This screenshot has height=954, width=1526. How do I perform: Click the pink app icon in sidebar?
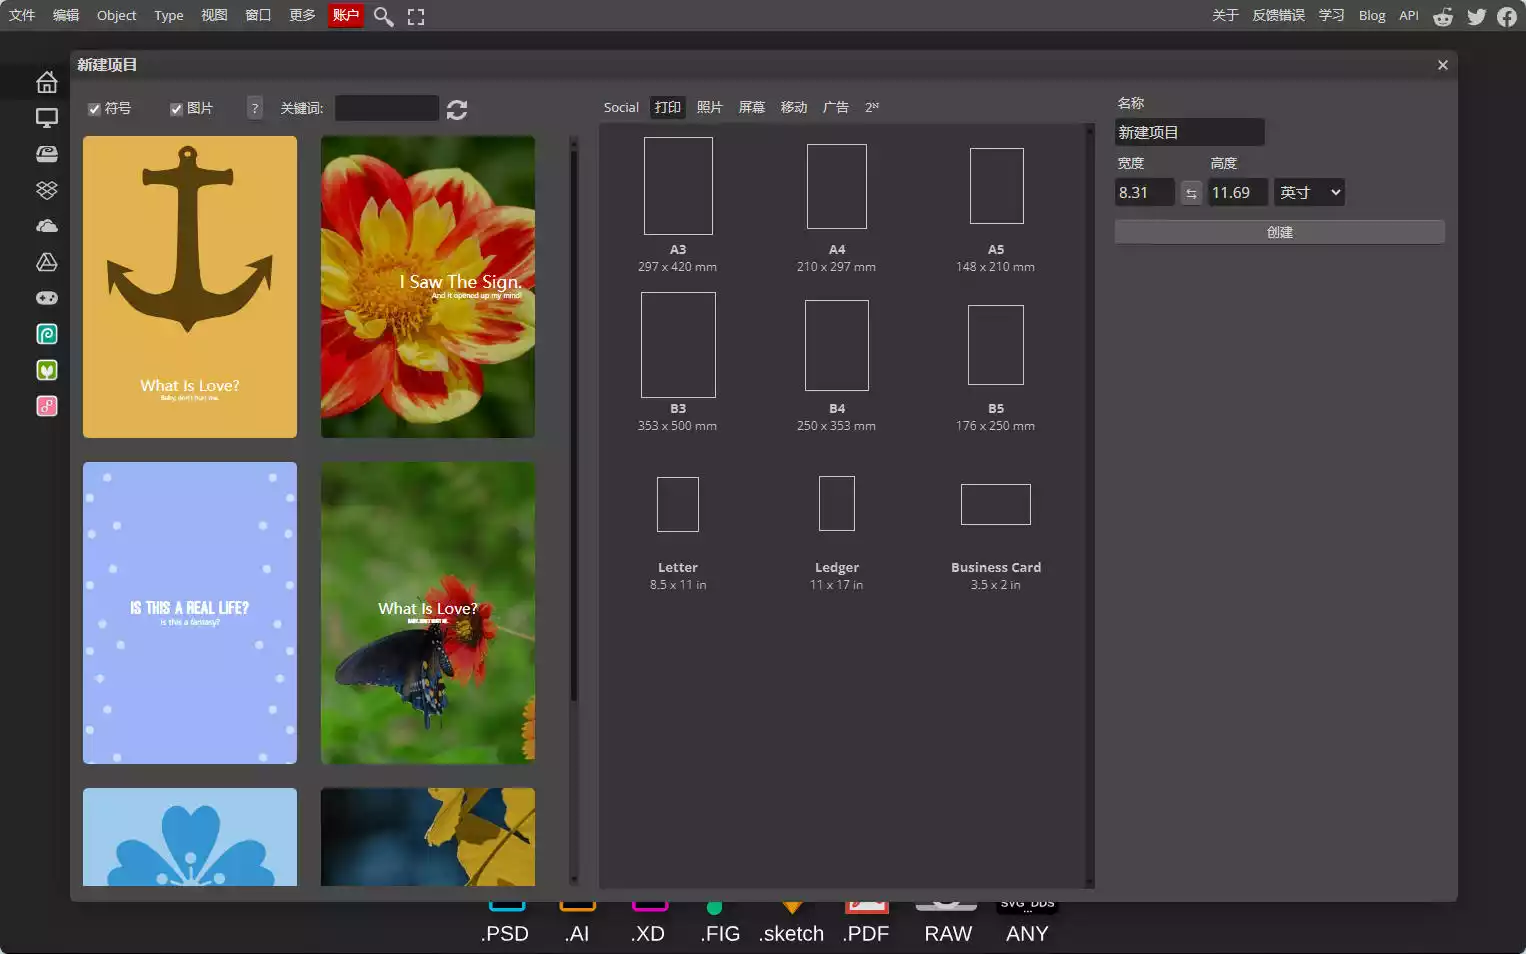(x=47, y=406)
